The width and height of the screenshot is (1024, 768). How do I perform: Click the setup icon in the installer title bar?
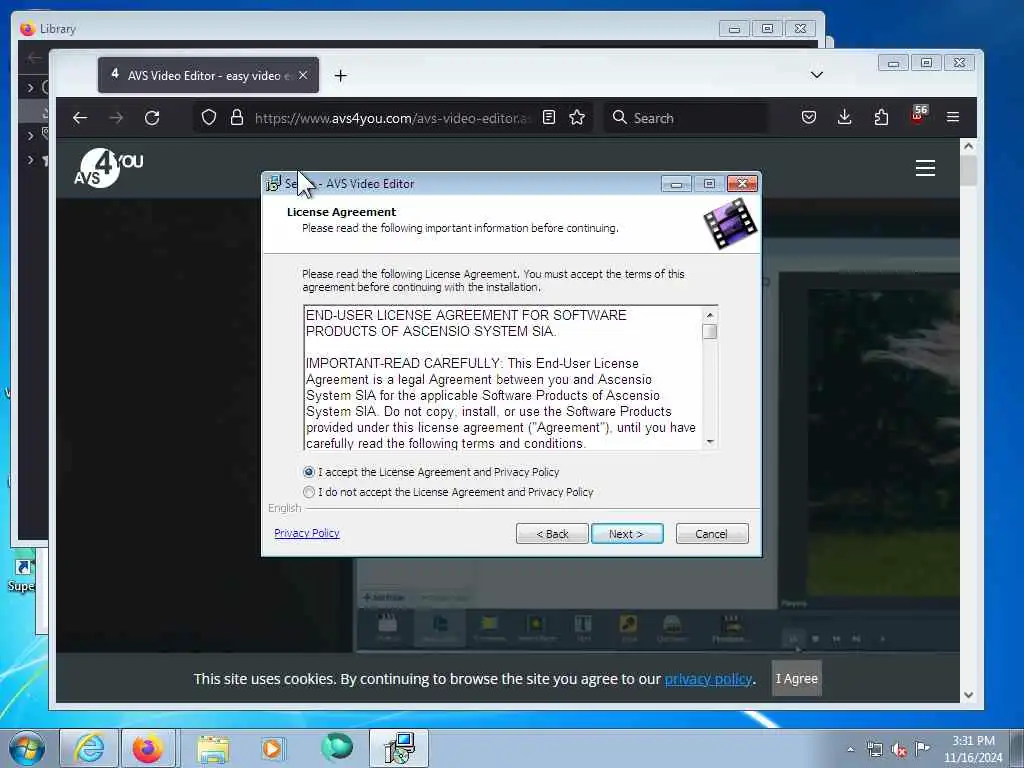tap(273, 184)
